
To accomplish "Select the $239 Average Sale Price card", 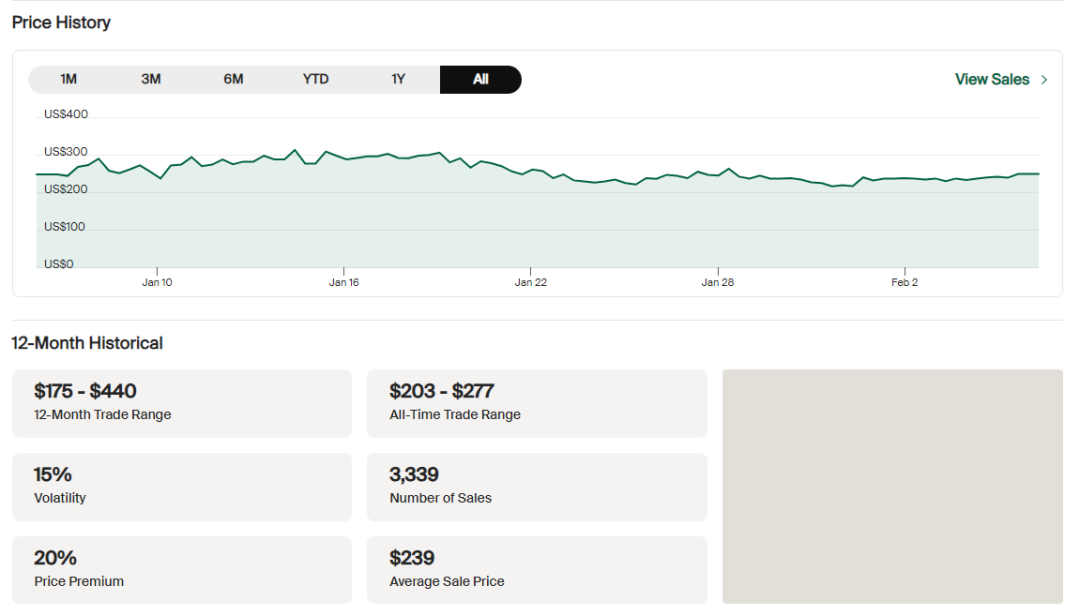I will click(x=537, y=570).
